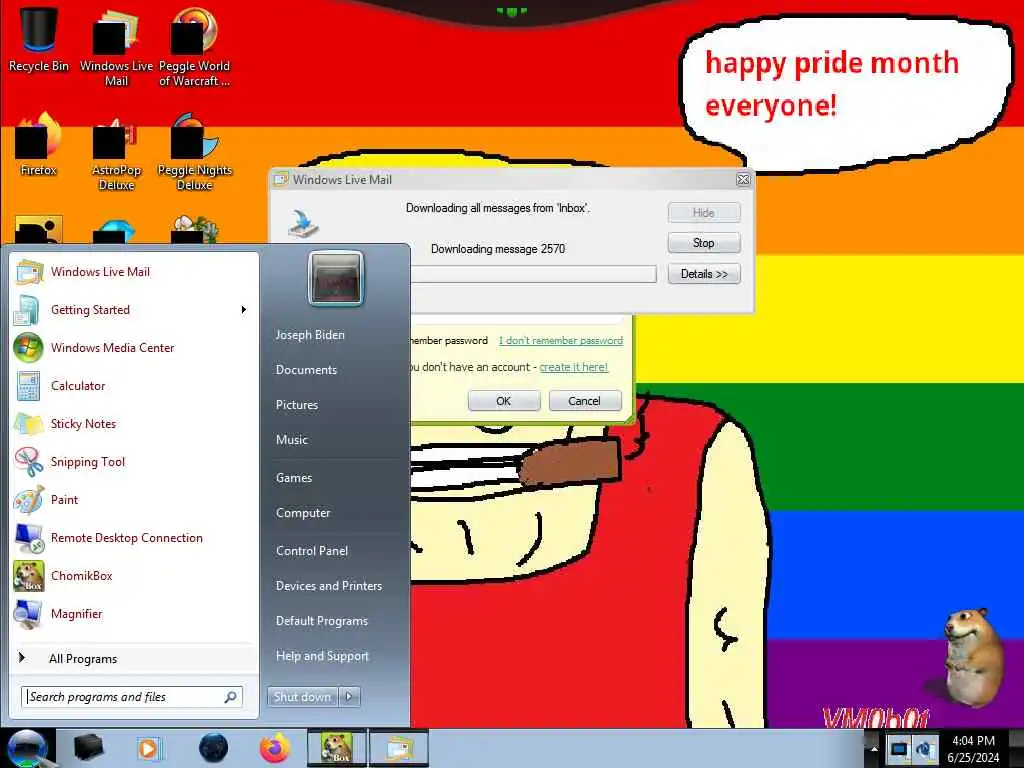Click 'I don't remember password' link

[x=560, y=340]
